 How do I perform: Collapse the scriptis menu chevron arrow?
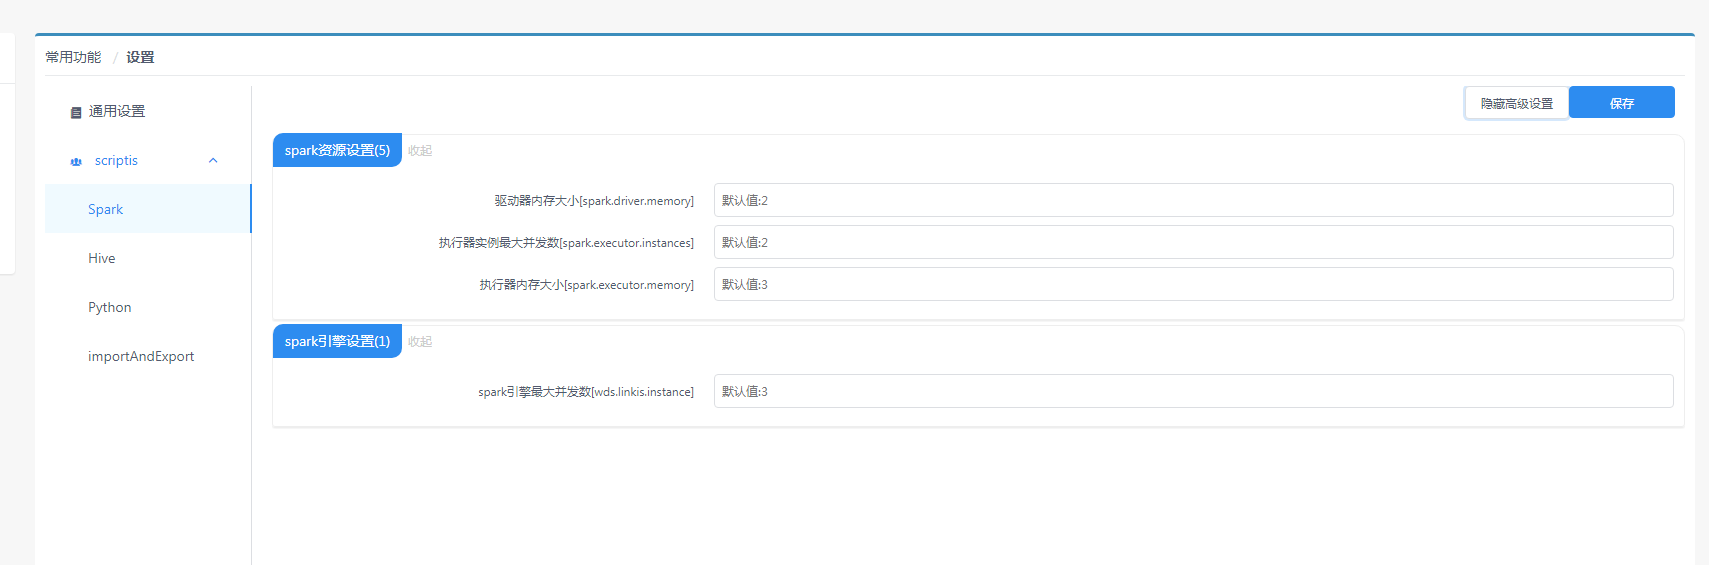click(x=213, y=161)
